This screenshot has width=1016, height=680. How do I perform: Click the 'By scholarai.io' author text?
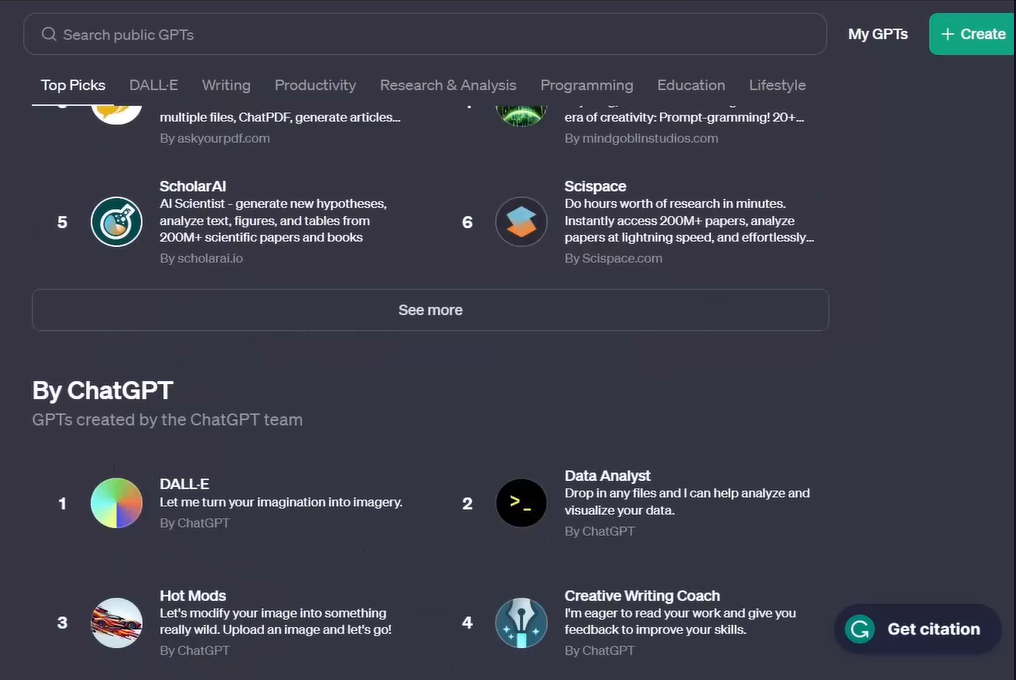202,258
